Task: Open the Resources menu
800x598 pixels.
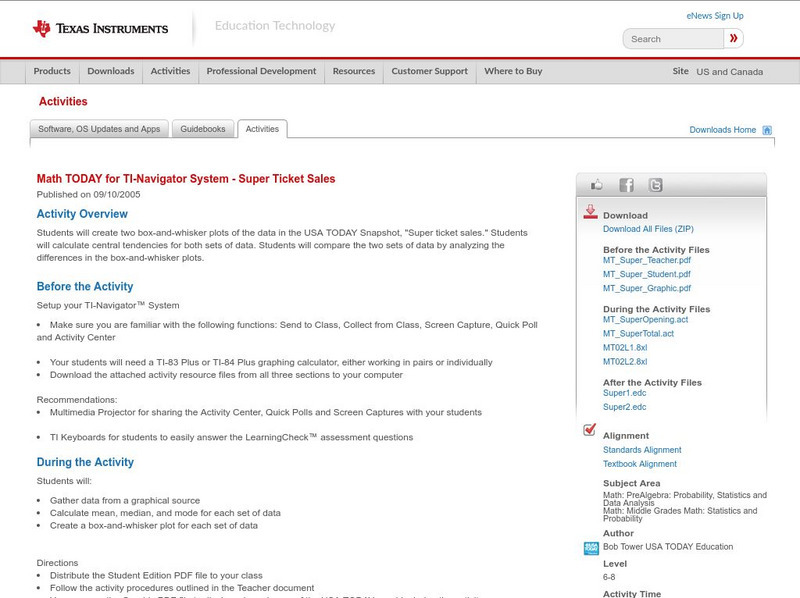Action: pos(354,71)
